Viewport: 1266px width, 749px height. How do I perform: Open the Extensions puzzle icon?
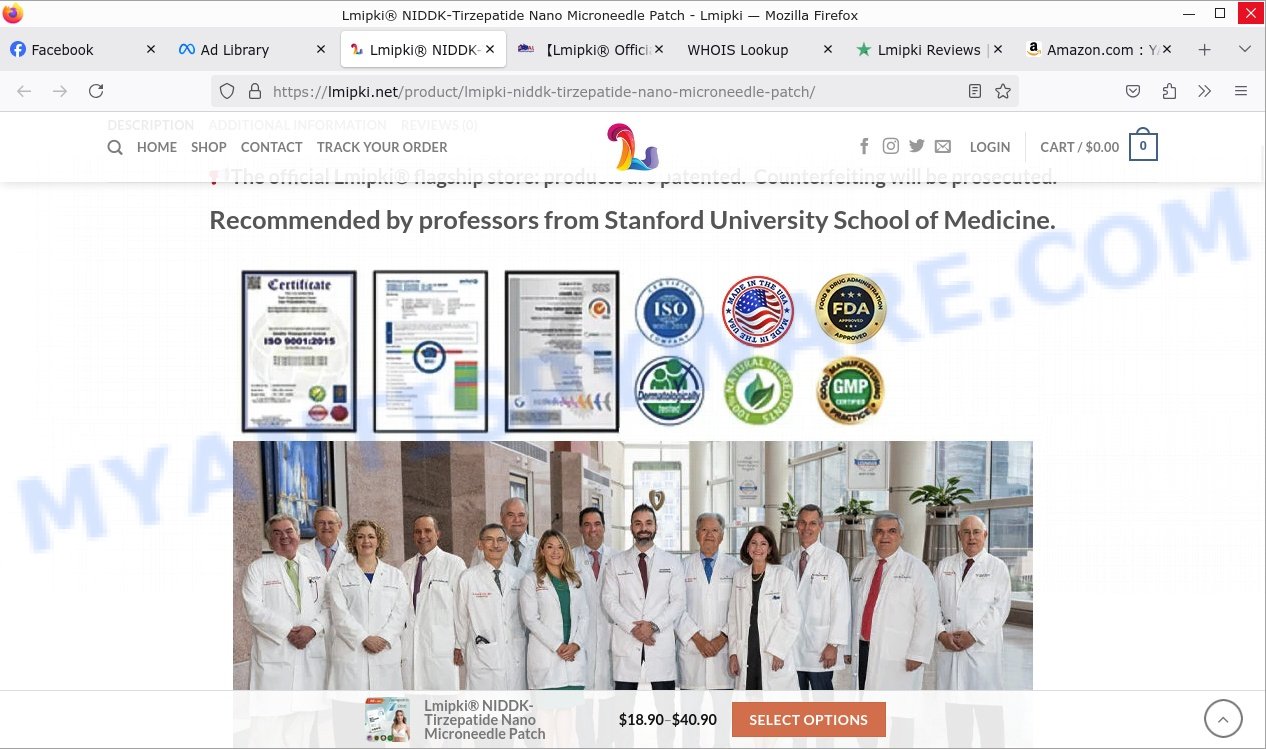pos(1169,91)
